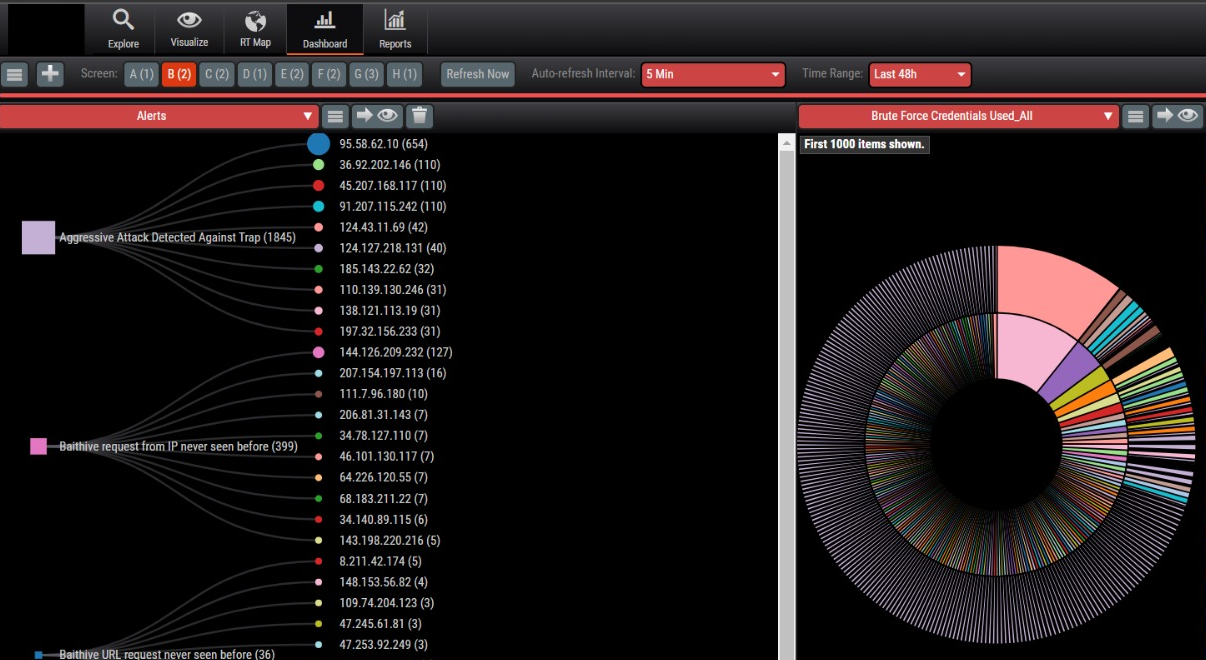Add a new widget with the plus icon
The width and height of the screenshot is (1206, 660).
[x=50, y=74]
